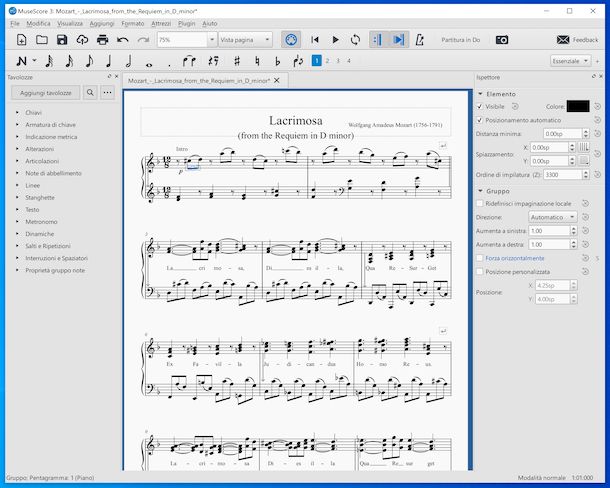Save the score with the floppy icon

click(x=62, y=40)
